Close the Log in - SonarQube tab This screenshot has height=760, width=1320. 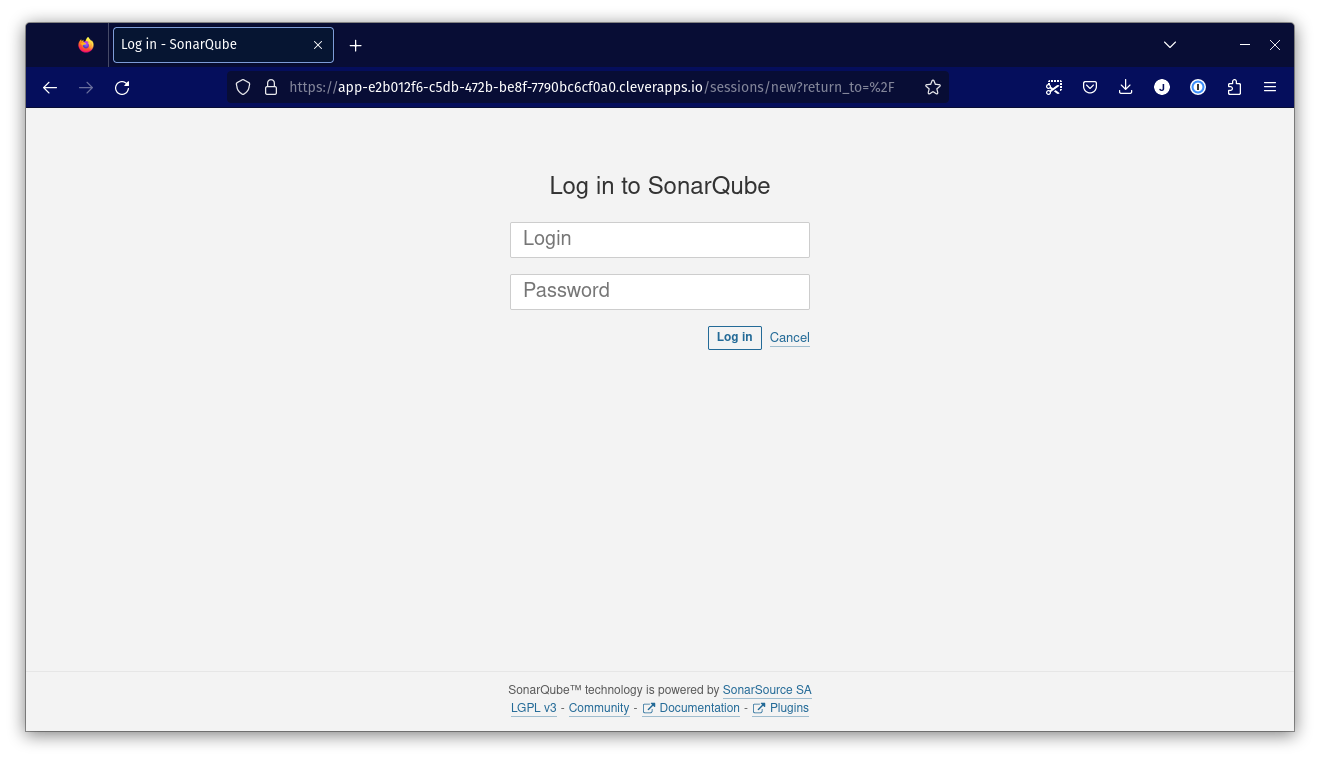pos(318,45)
